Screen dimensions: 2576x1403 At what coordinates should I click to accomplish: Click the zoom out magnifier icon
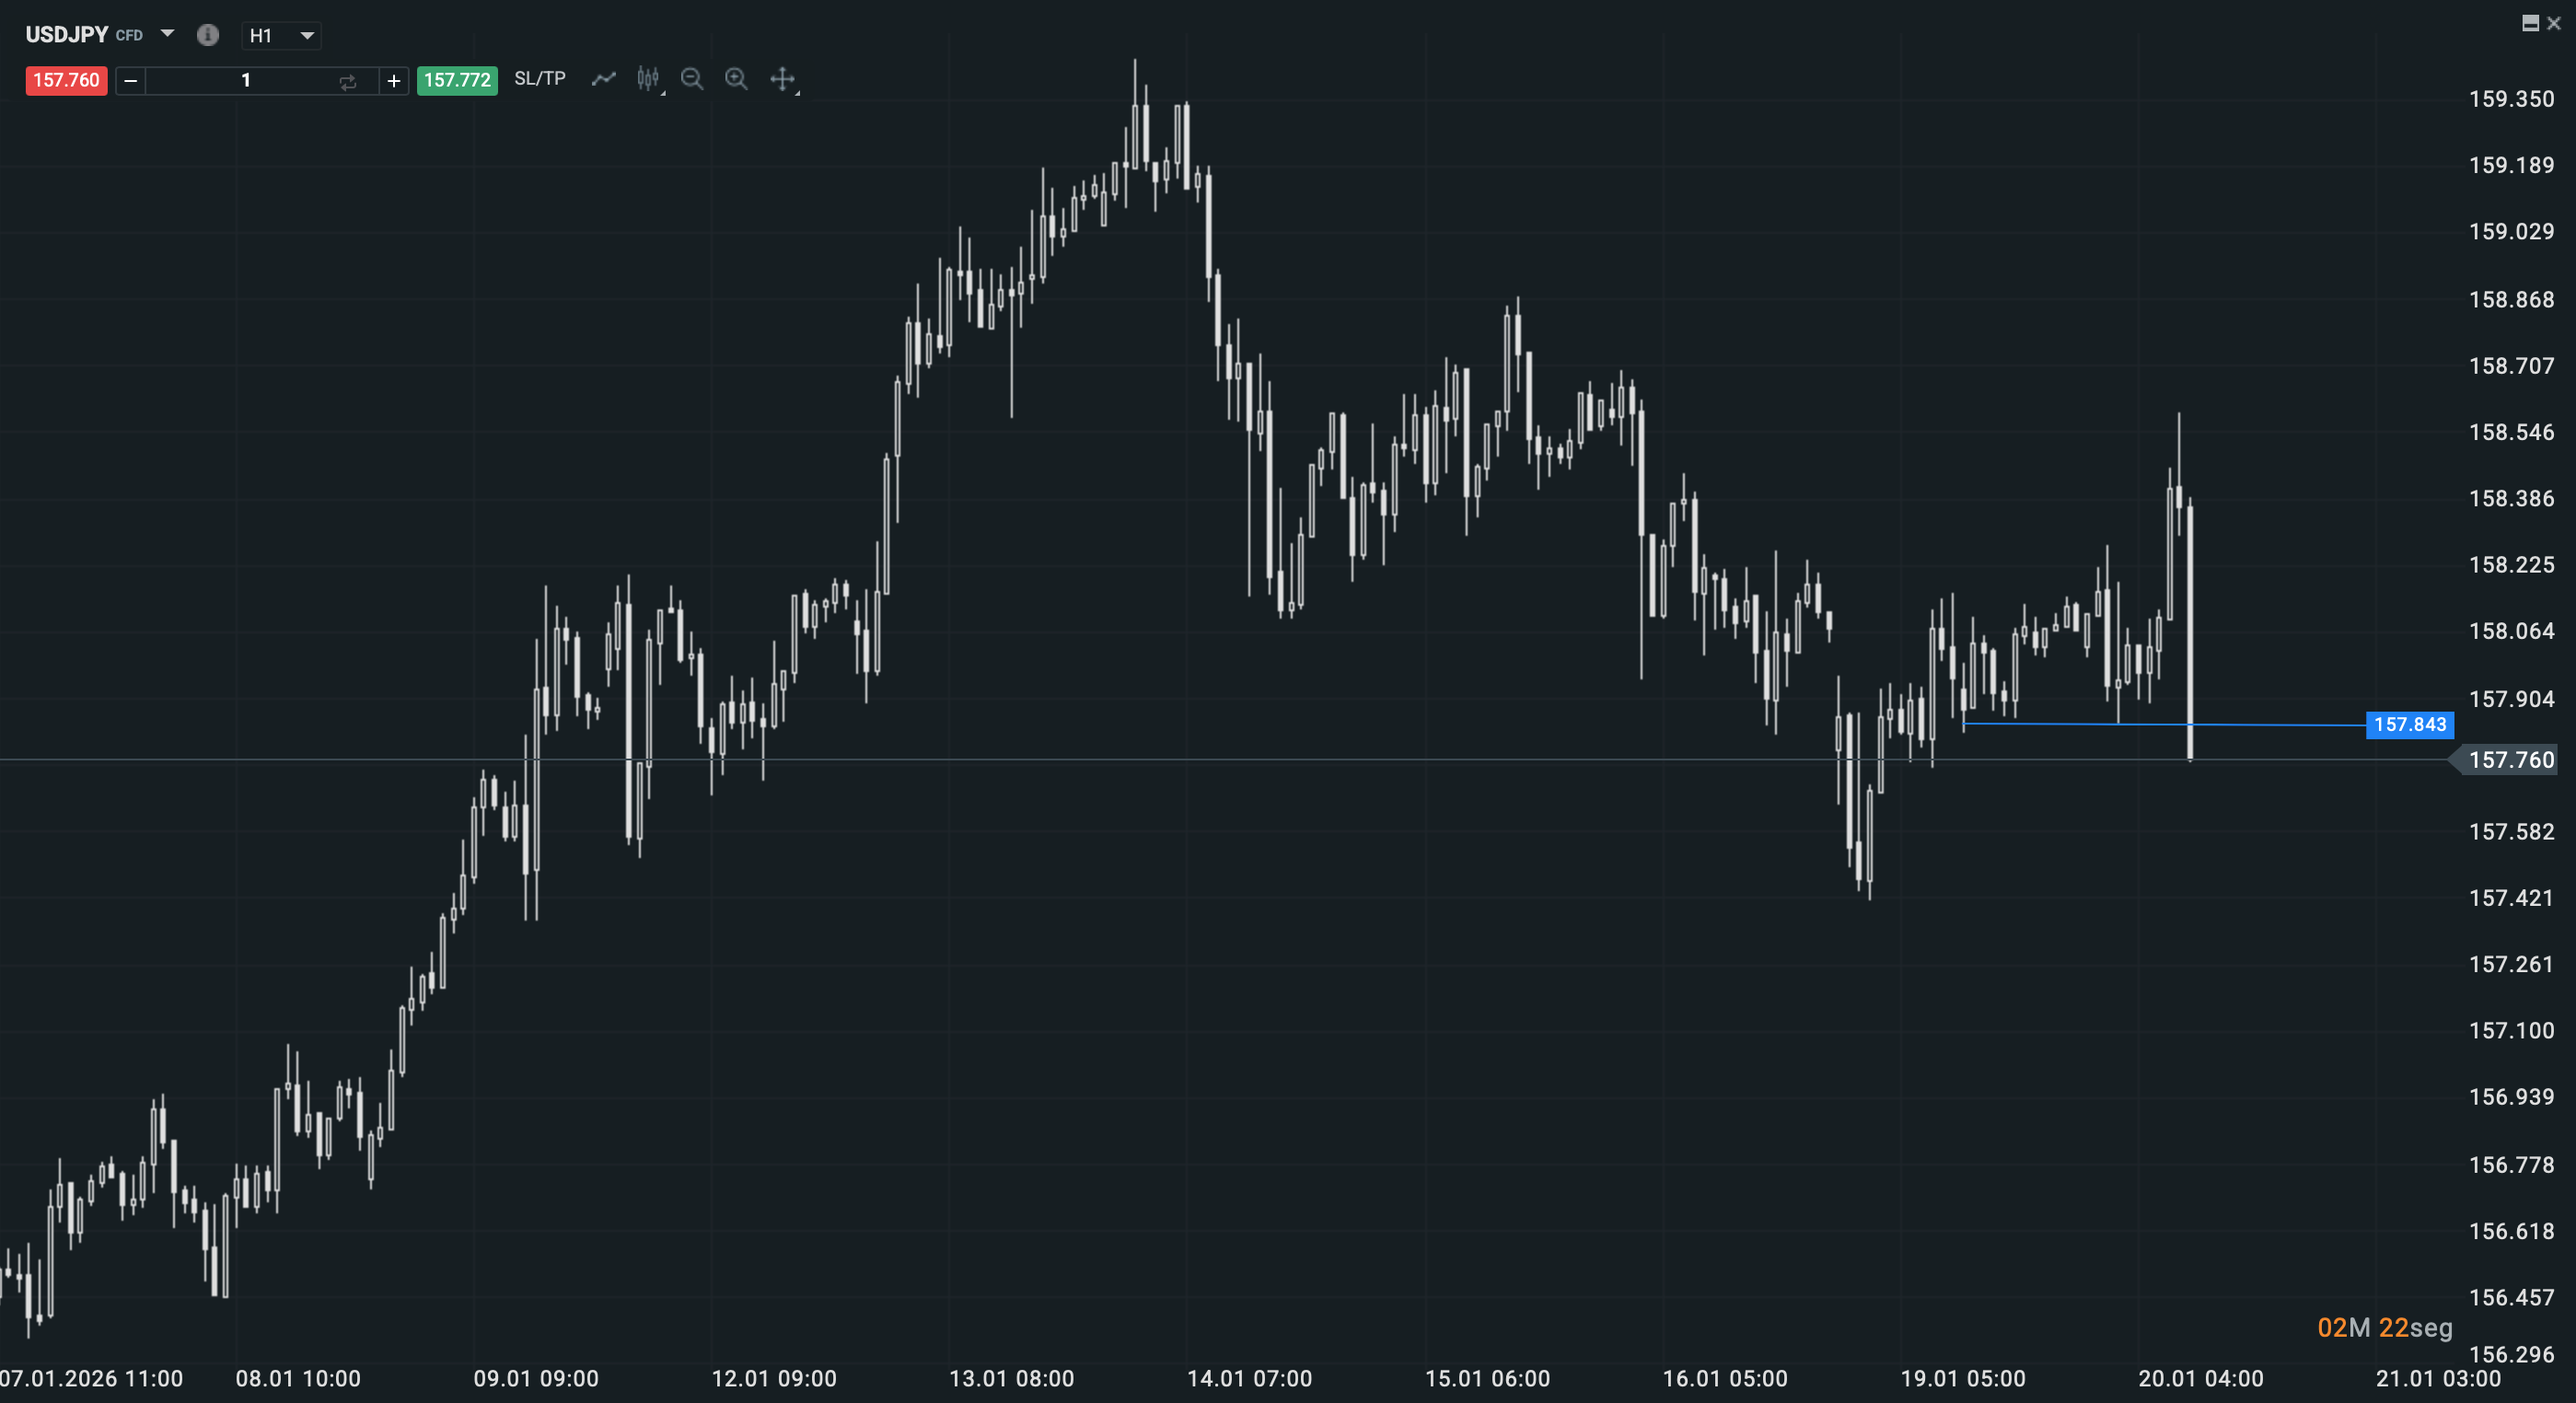click(693, 80)
